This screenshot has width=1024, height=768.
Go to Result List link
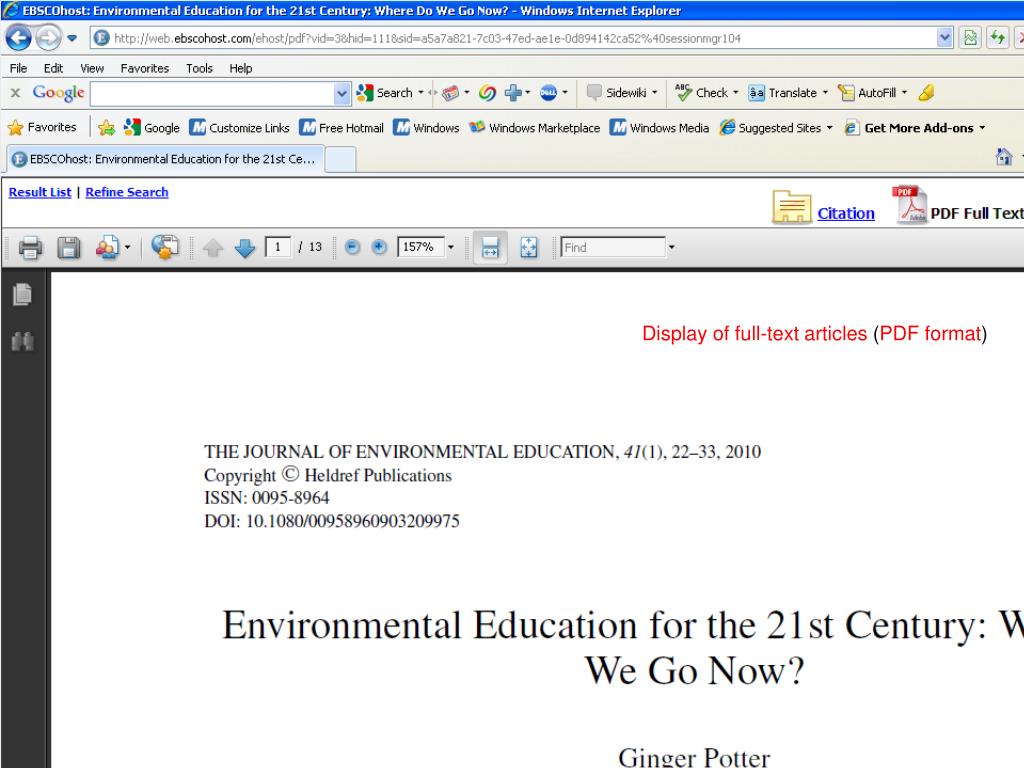(x=40, y=192)
